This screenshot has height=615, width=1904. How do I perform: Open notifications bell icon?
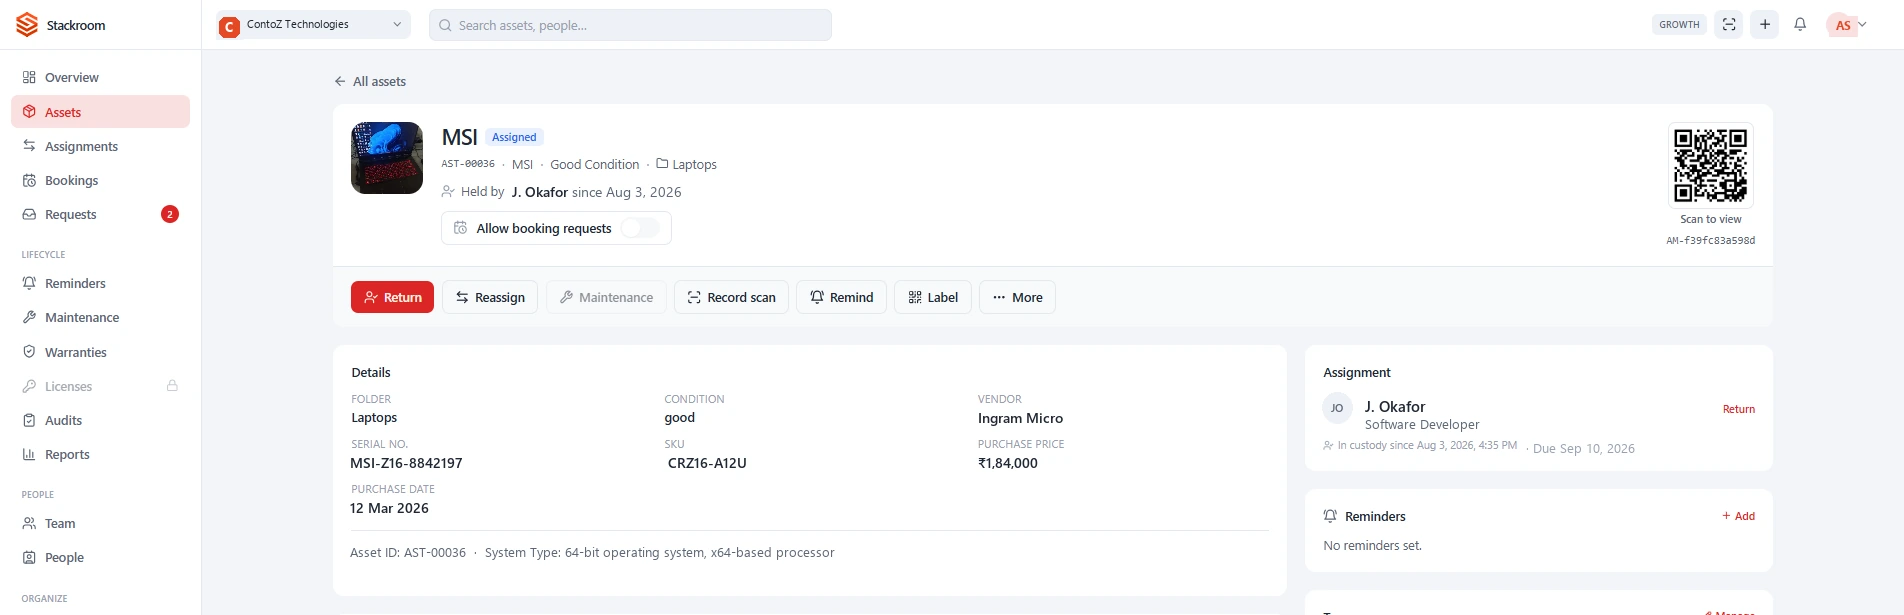[x=1800, y=25]
